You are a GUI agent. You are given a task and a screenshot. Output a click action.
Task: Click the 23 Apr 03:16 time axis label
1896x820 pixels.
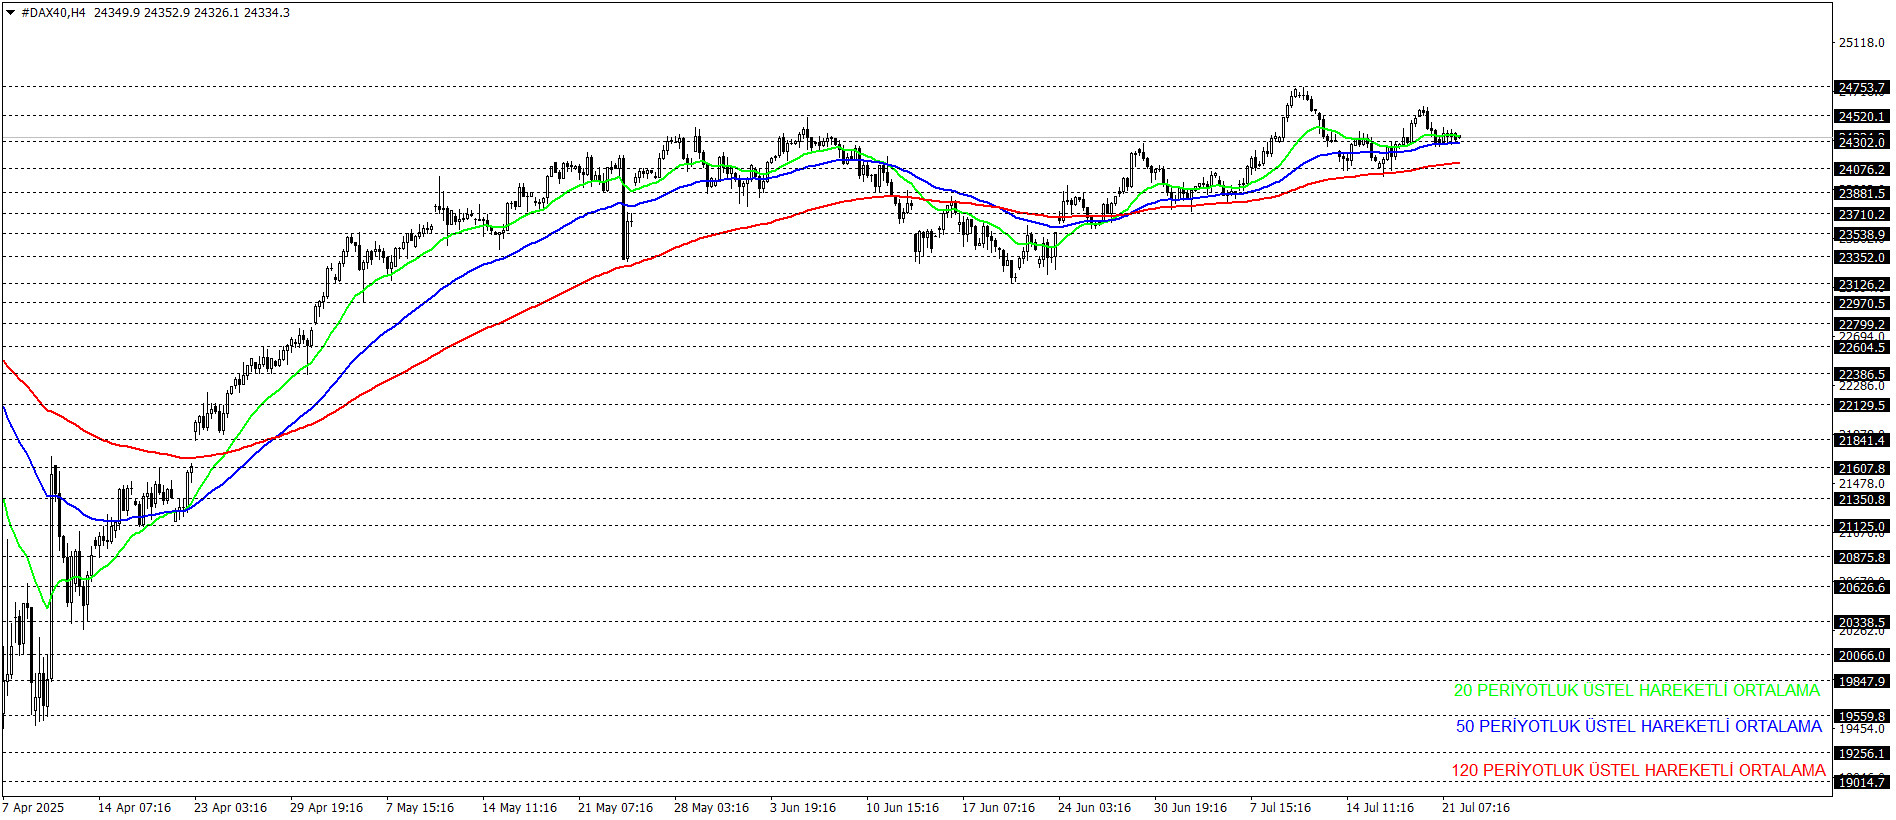click(x=230, y=808)
